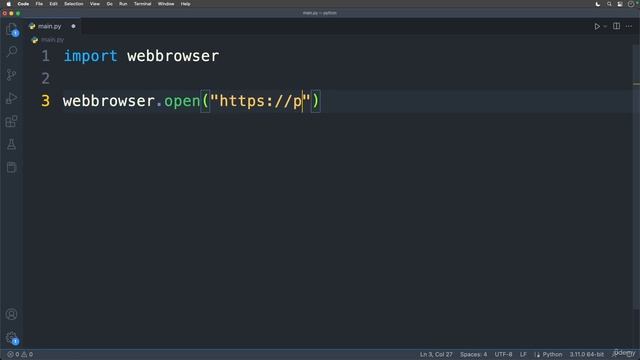Screen dimensions: 640x360
Task: Expand the run options dropdown arrow
Action: [605, 26]
